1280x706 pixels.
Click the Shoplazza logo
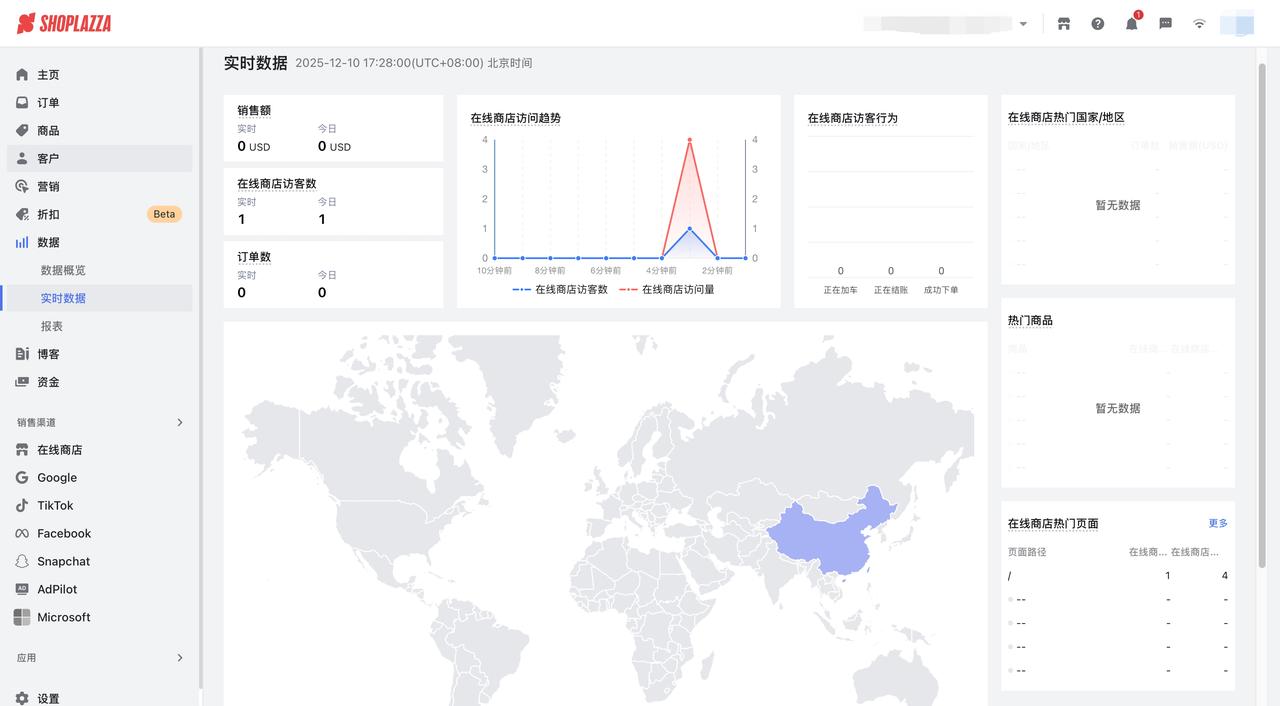(x=64, y=23)
